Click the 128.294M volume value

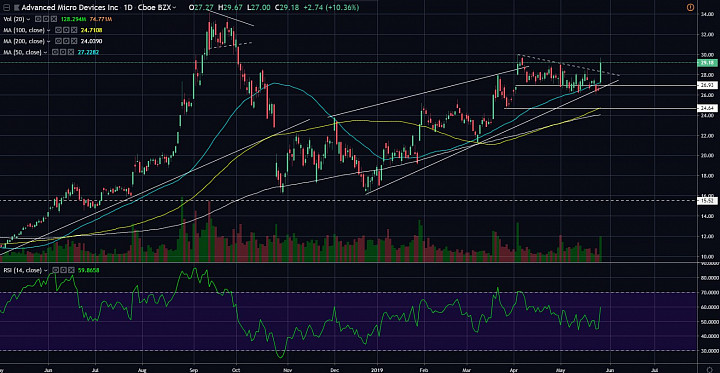pos(73,19)
